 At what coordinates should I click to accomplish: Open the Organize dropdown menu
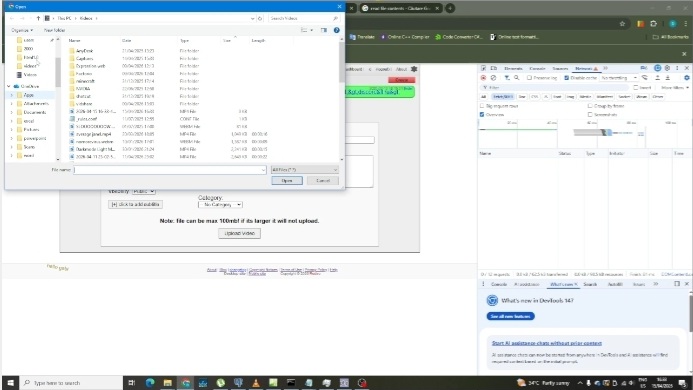tap(22, 30)
